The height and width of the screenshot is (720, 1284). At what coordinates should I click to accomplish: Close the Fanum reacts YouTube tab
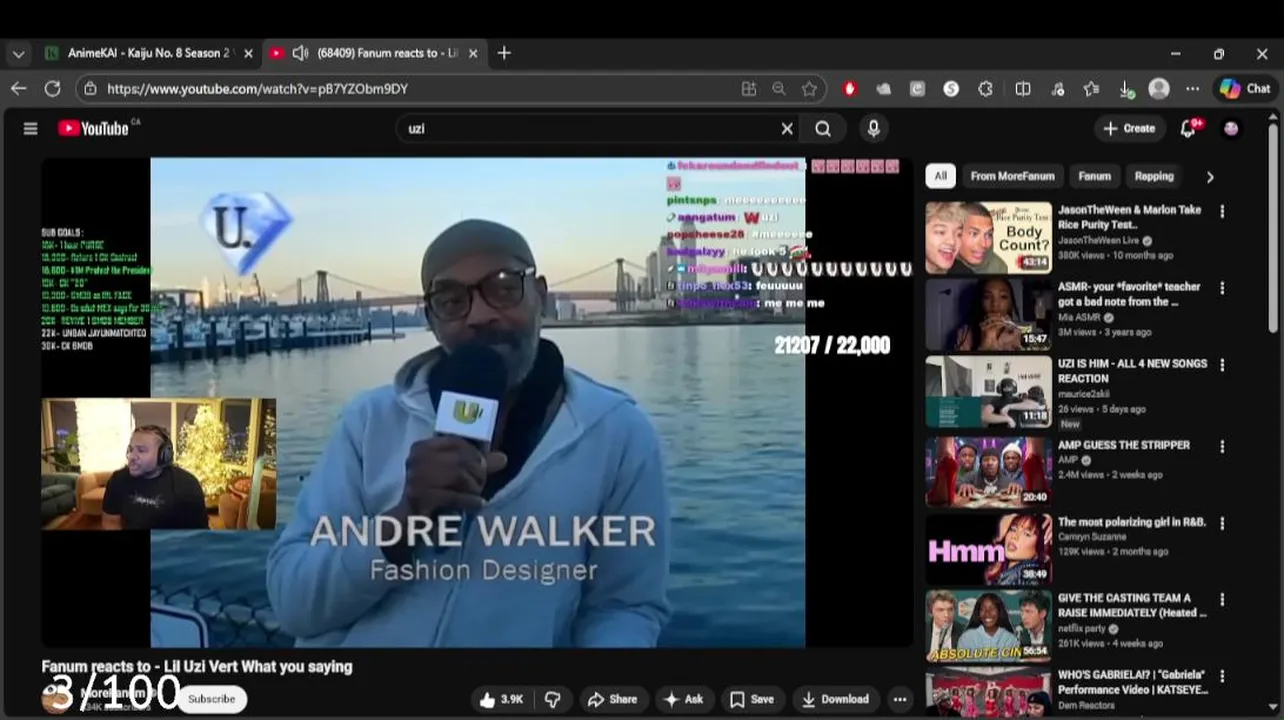tap(473, 54)
